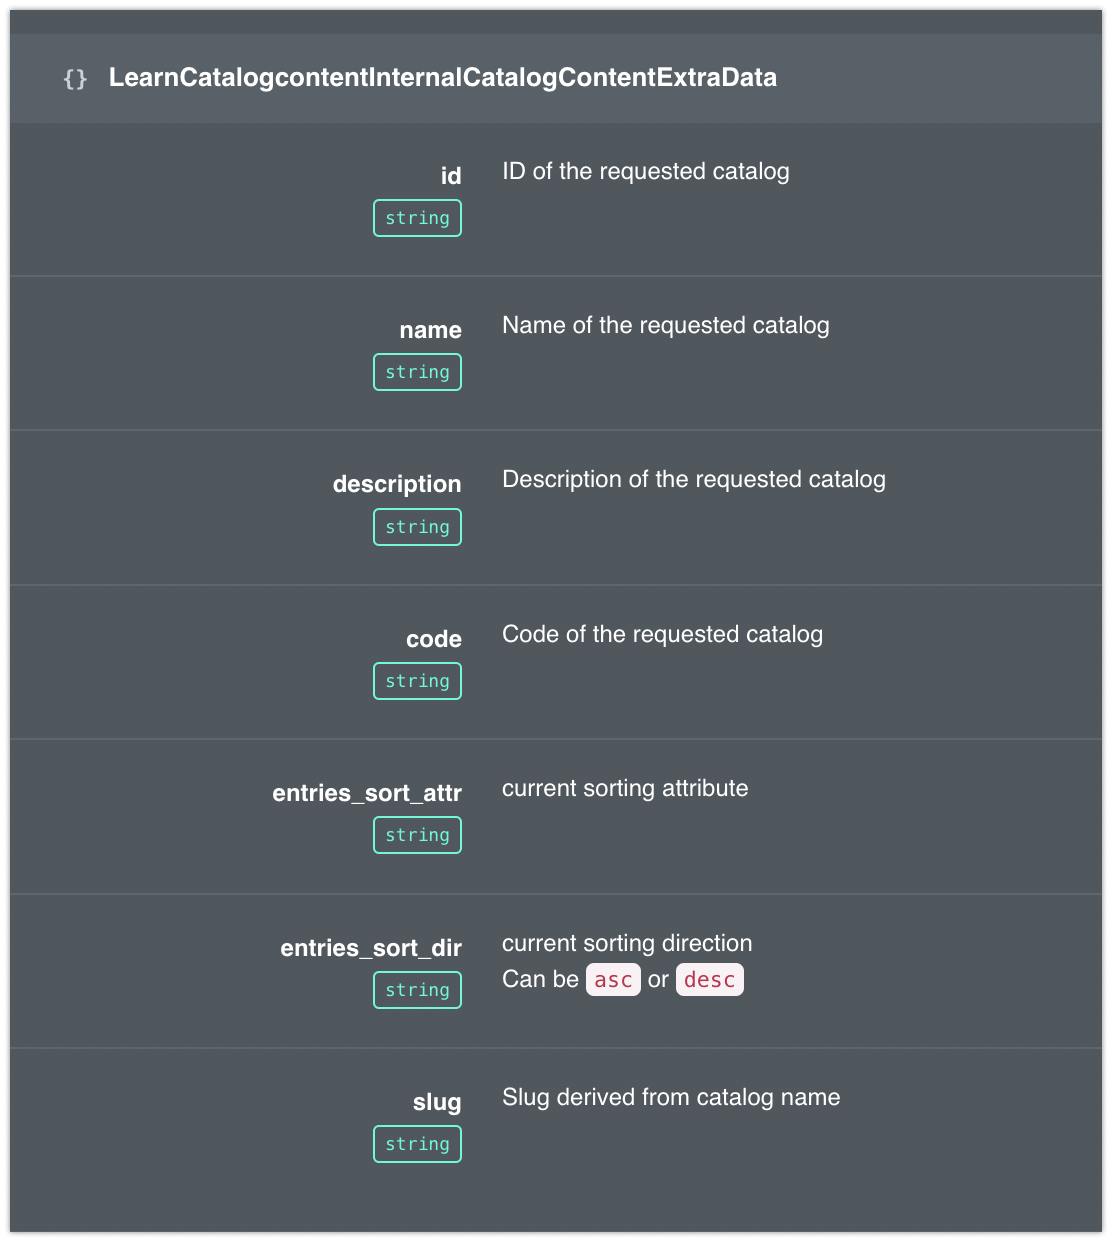Select the description property label
Viewport: 1112px width, 1242px height.
397,485
